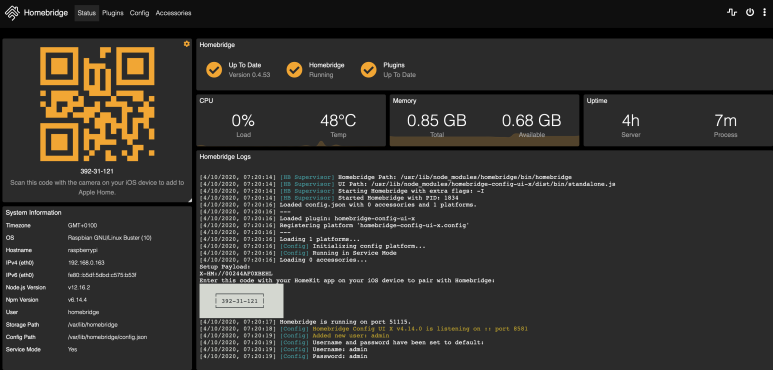Click the storage path /var/lib/homebridge

click(92, 325)
